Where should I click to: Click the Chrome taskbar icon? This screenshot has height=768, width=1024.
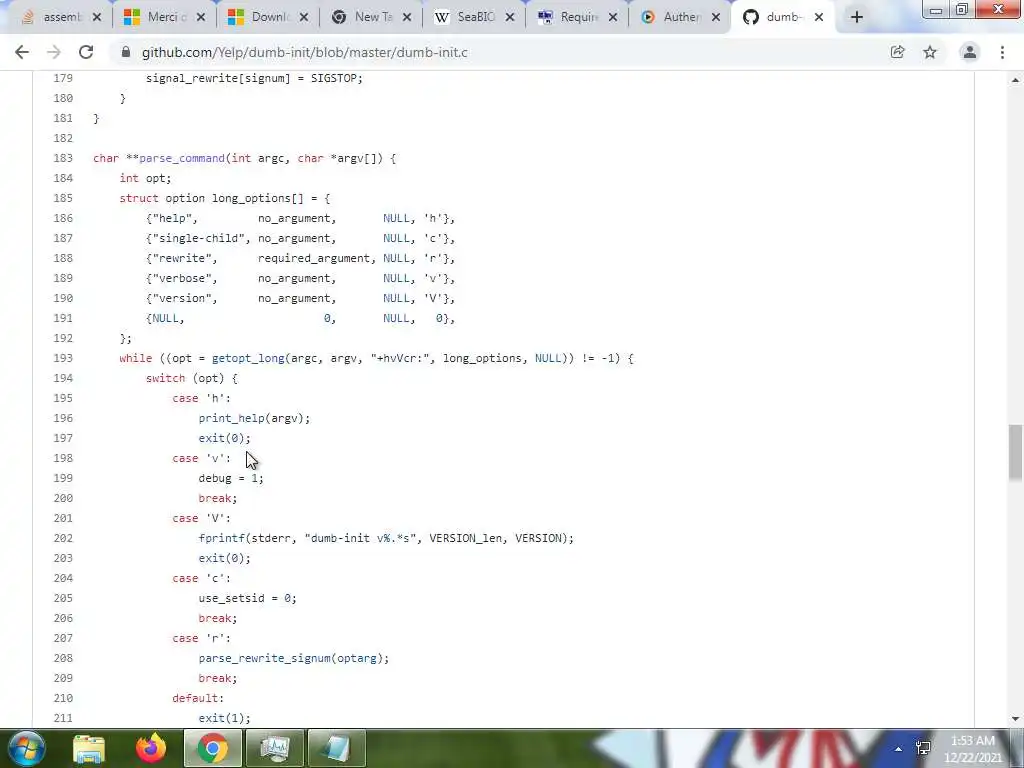(213, 748)
